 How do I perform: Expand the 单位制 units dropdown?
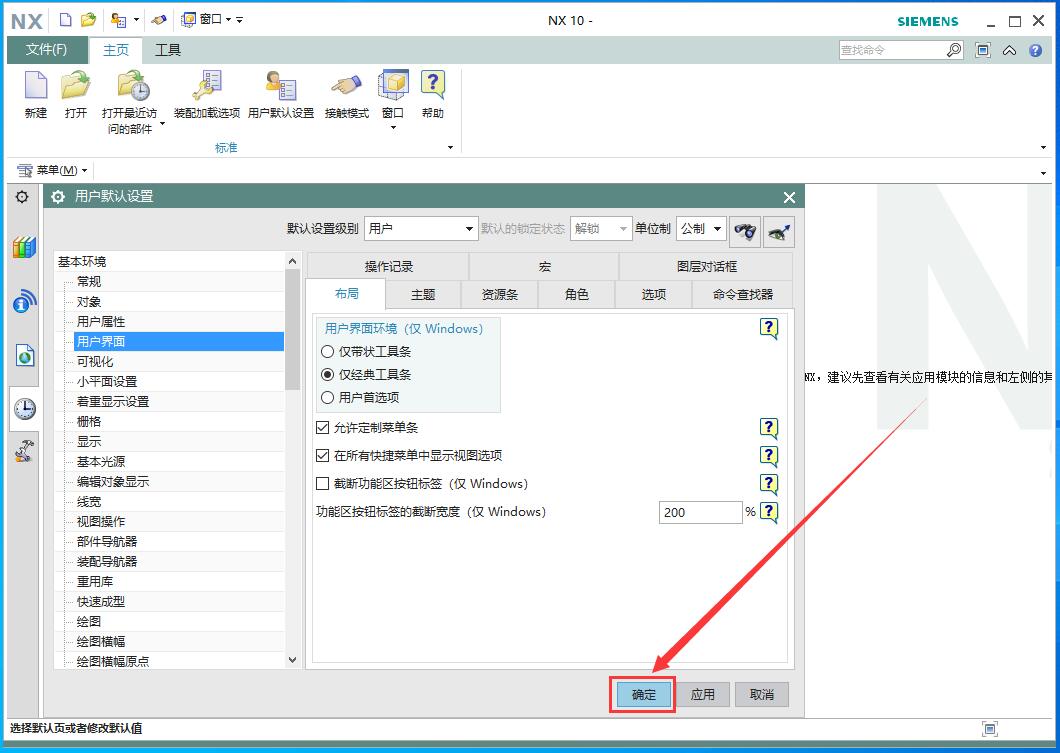tap(701, 229)
